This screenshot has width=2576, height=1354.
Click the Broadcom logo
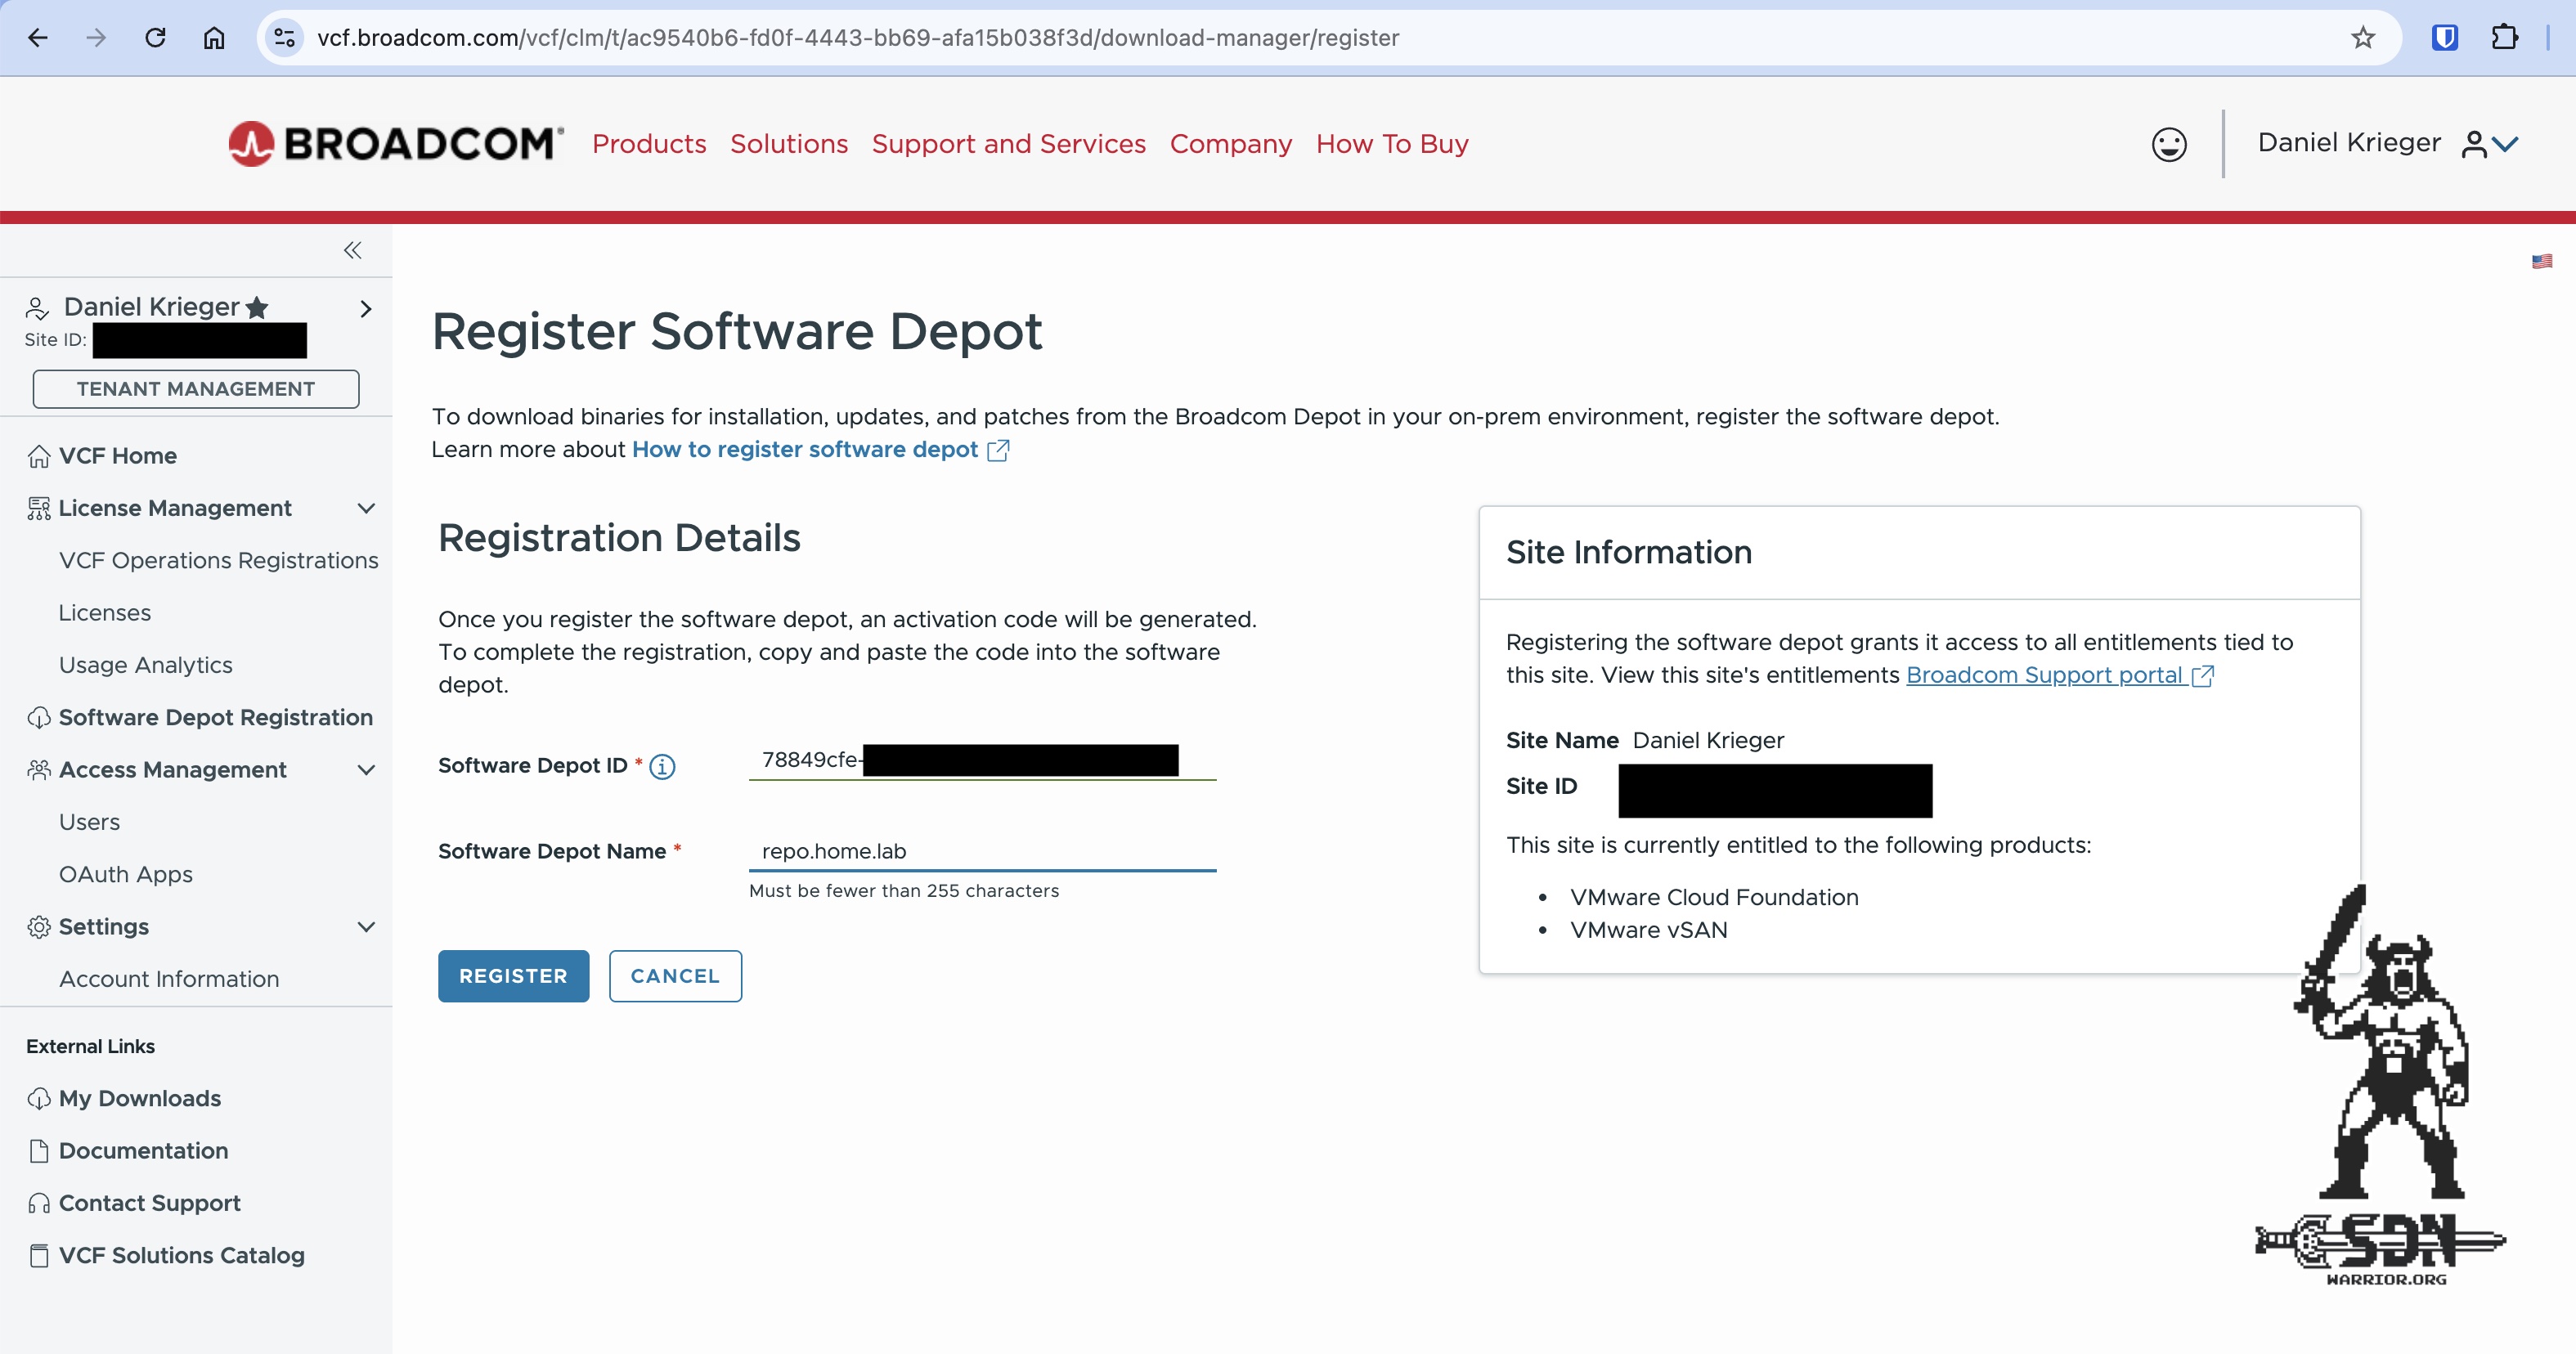click(x=396, y=144)
